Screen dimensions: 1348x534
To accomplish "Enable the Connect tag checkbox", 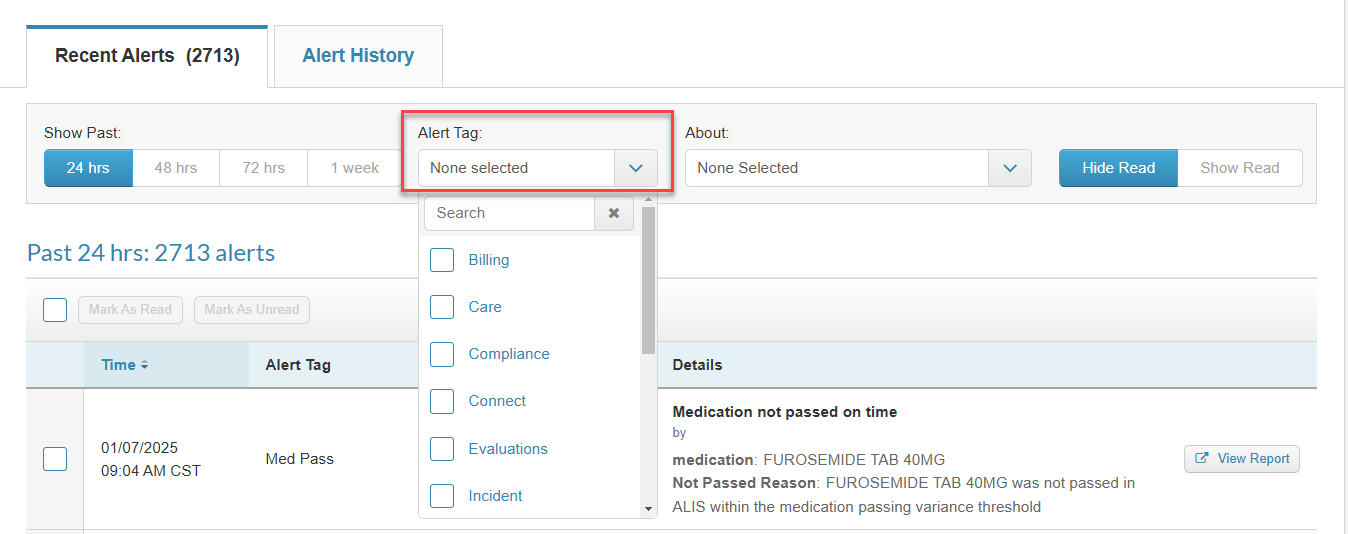I will 442,401.
